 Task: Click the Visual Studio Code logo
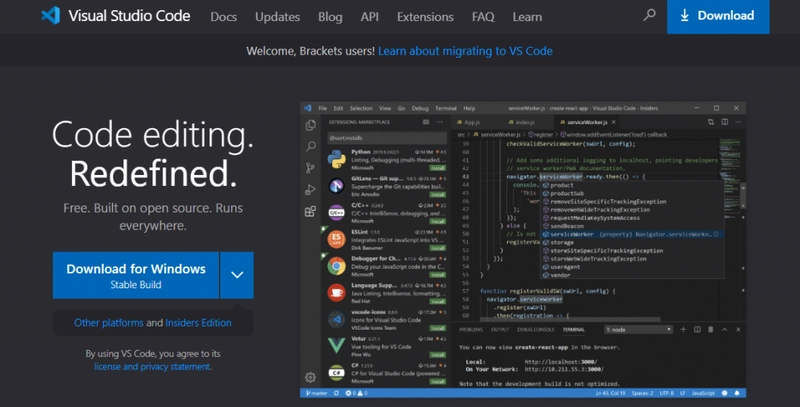(x=51, y=16)
